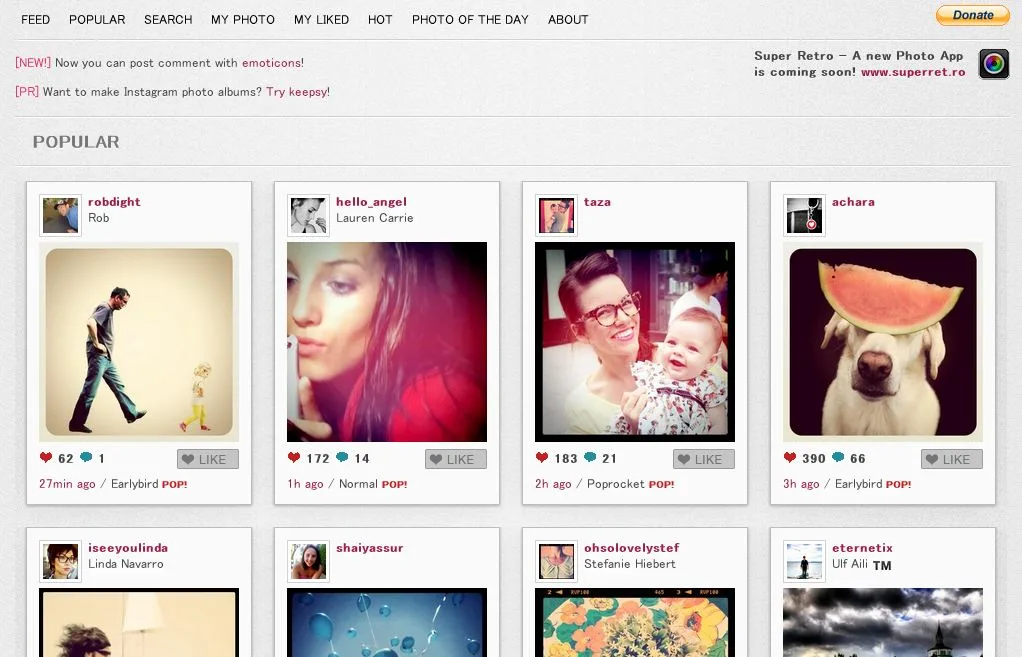Follow the 'Try keepsy' link
This screenshot has width=1022, height=657.
coord(296,92)
